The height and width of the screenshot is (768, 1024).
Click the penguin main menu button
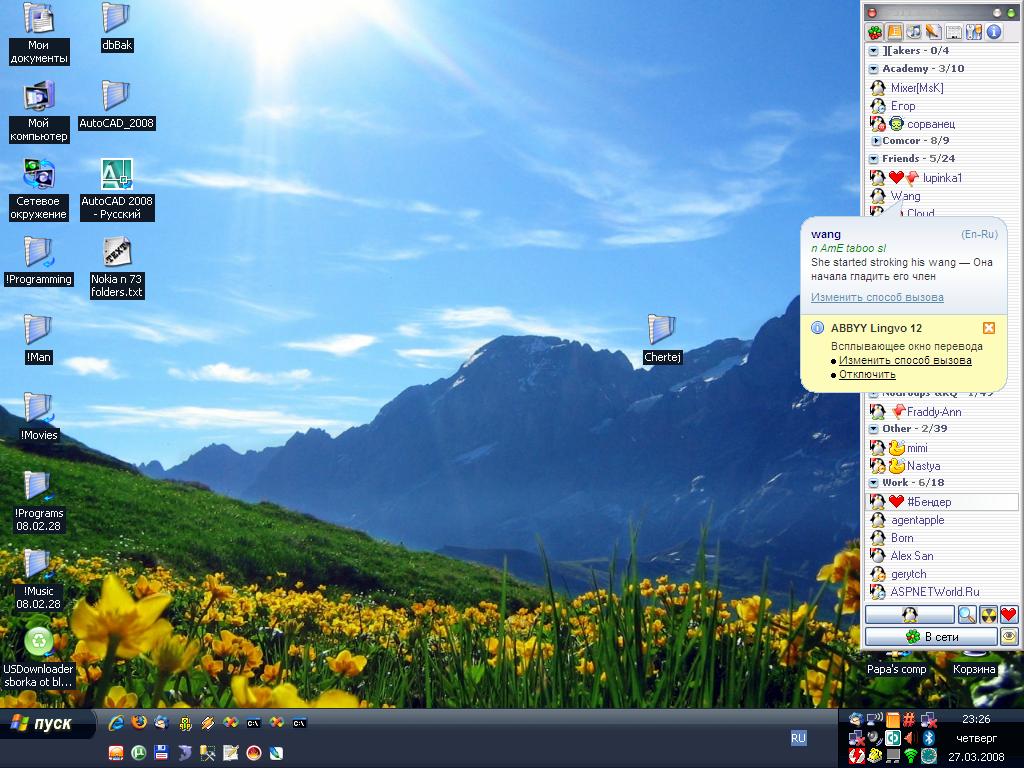tap(910, 615)
